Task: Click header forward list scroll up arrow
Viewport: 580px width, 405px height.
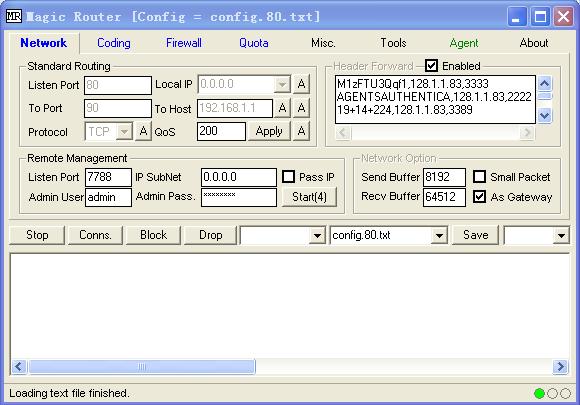Action: [x=544, y=83]
